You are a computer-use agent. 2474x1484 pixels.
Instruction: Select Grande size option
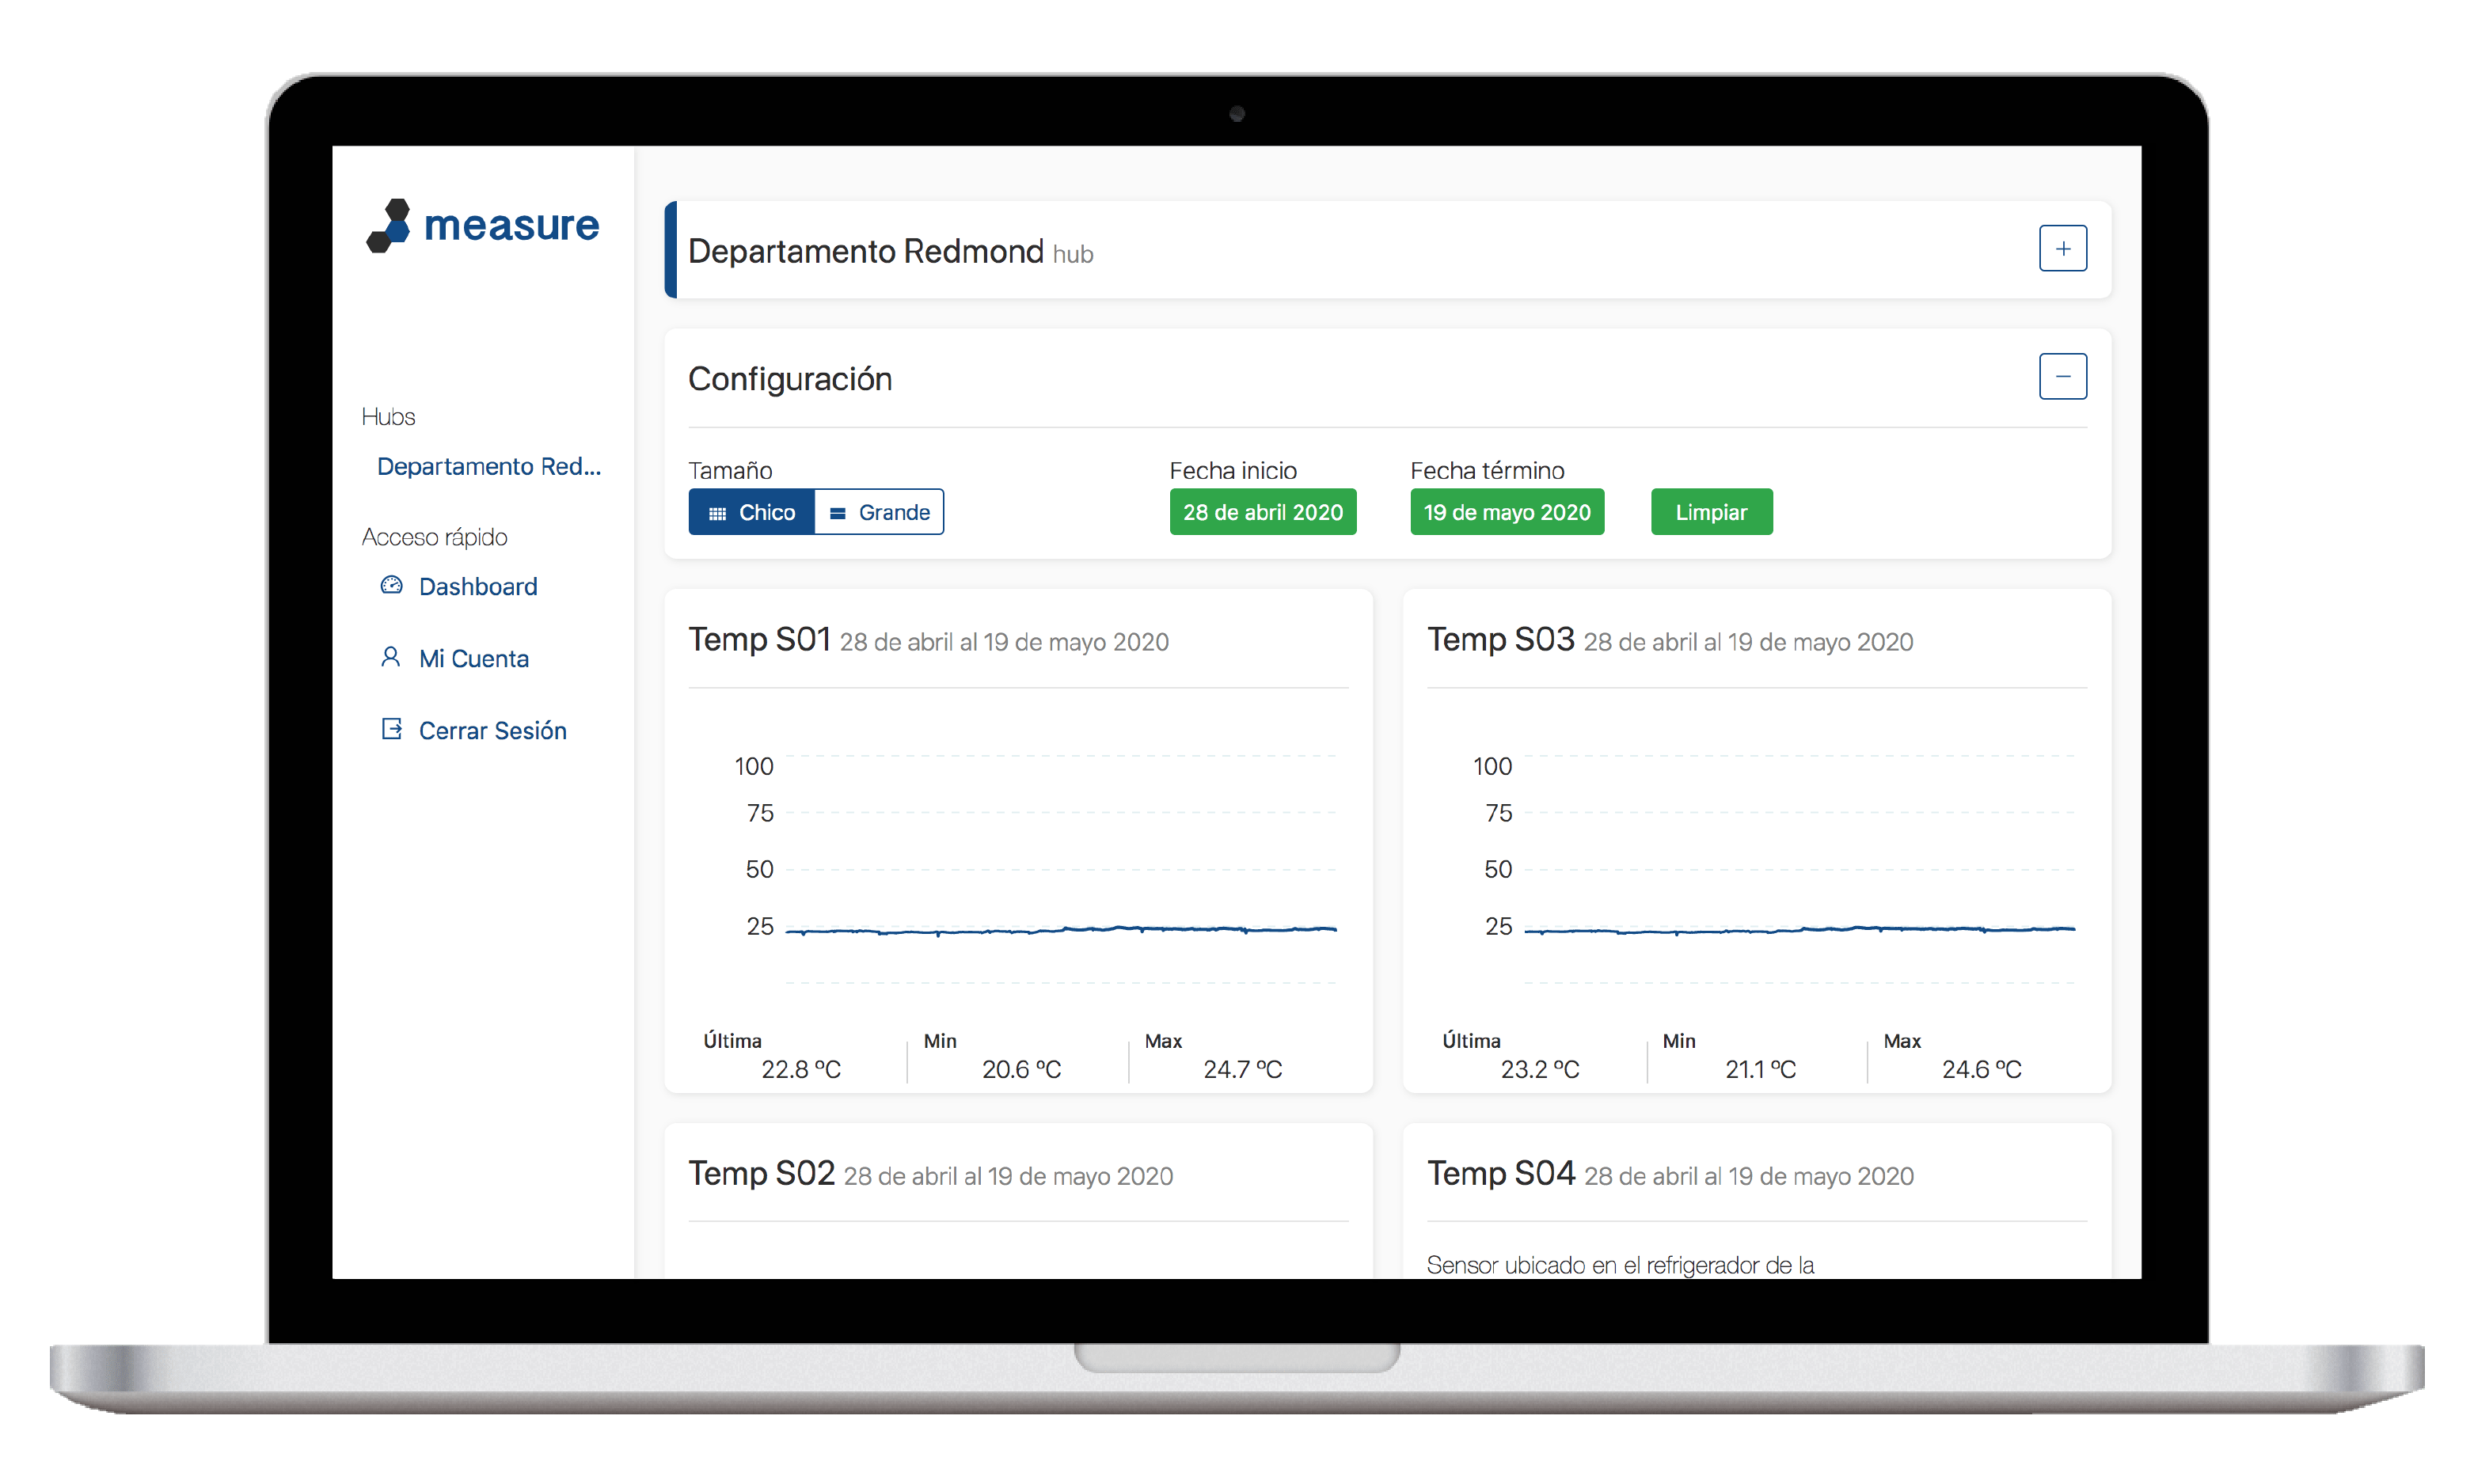click(879, 512)
